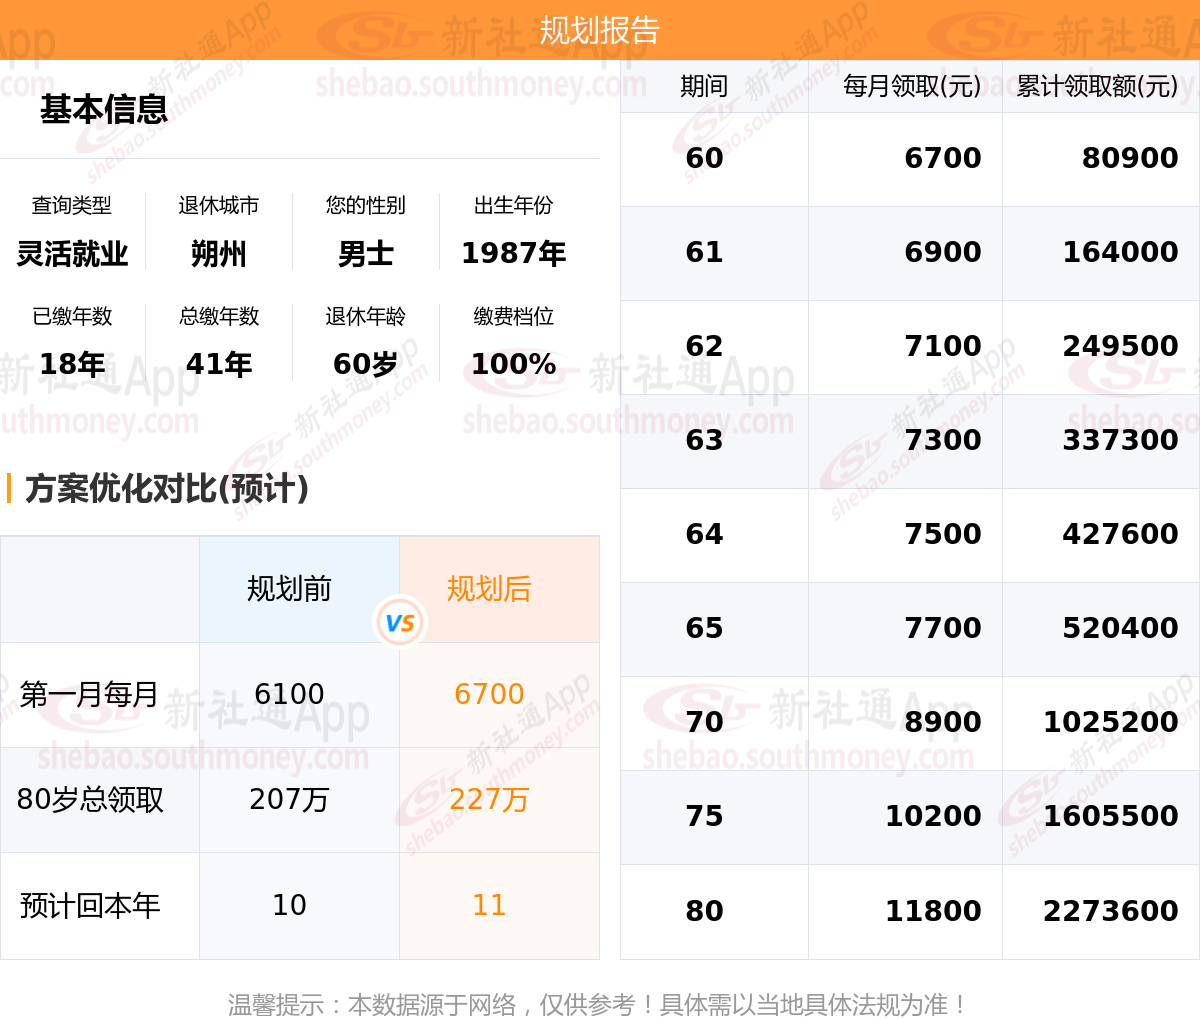Click monthly amount 8900

tap(943, 722)
